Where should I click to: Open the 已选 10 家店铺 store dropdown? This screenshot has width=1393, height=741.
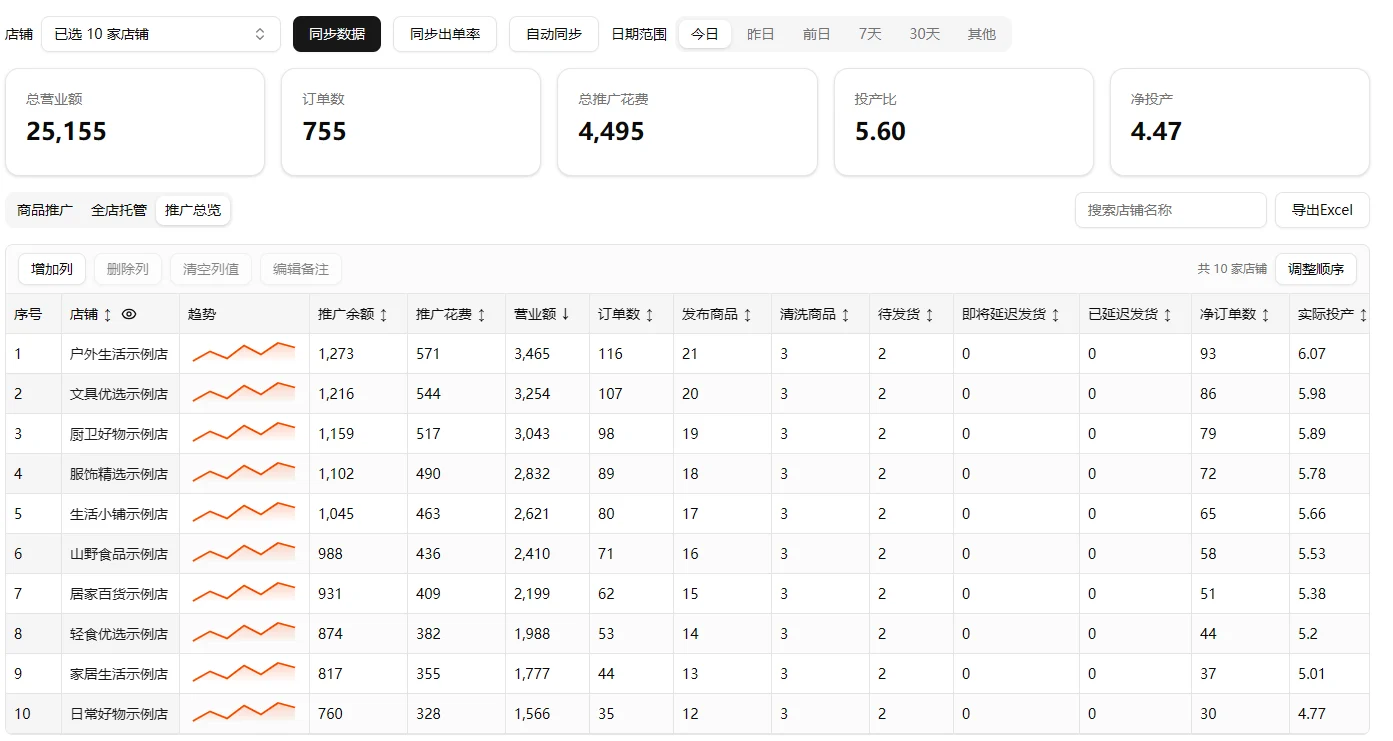(x=161, y=34)
